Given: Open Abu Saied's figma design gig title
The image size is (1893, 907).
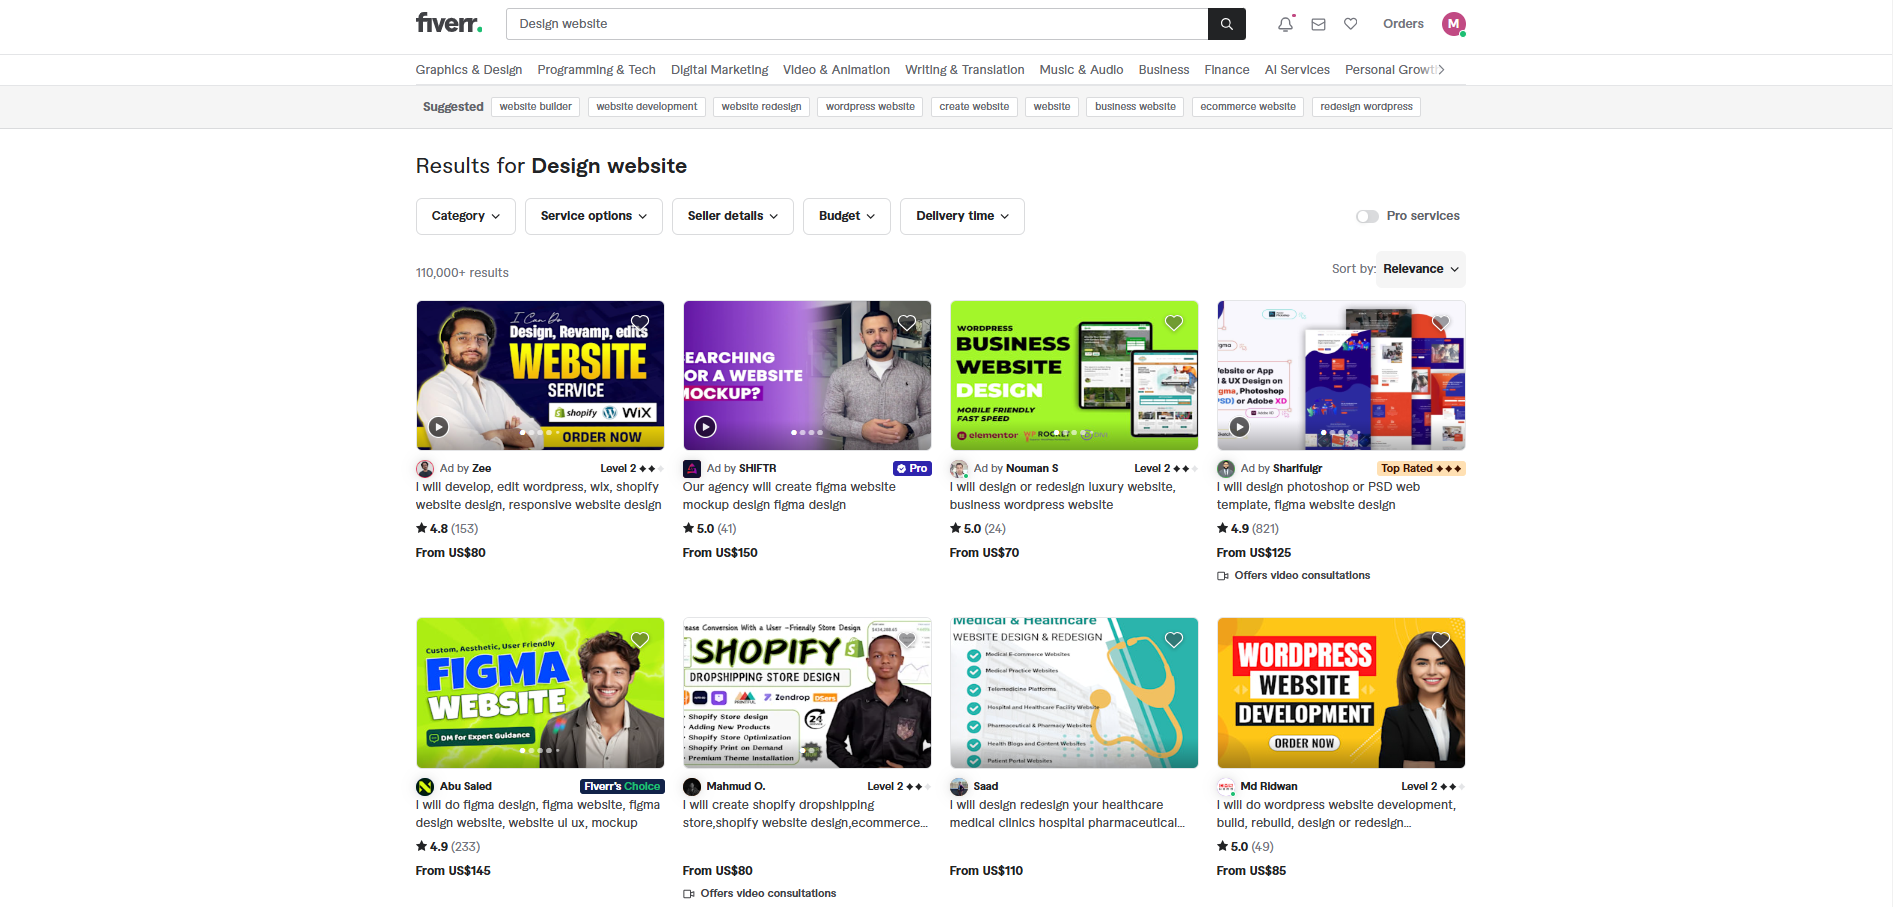Looking at the screenshot, I should pyautogui.click(x=538, y=814).
